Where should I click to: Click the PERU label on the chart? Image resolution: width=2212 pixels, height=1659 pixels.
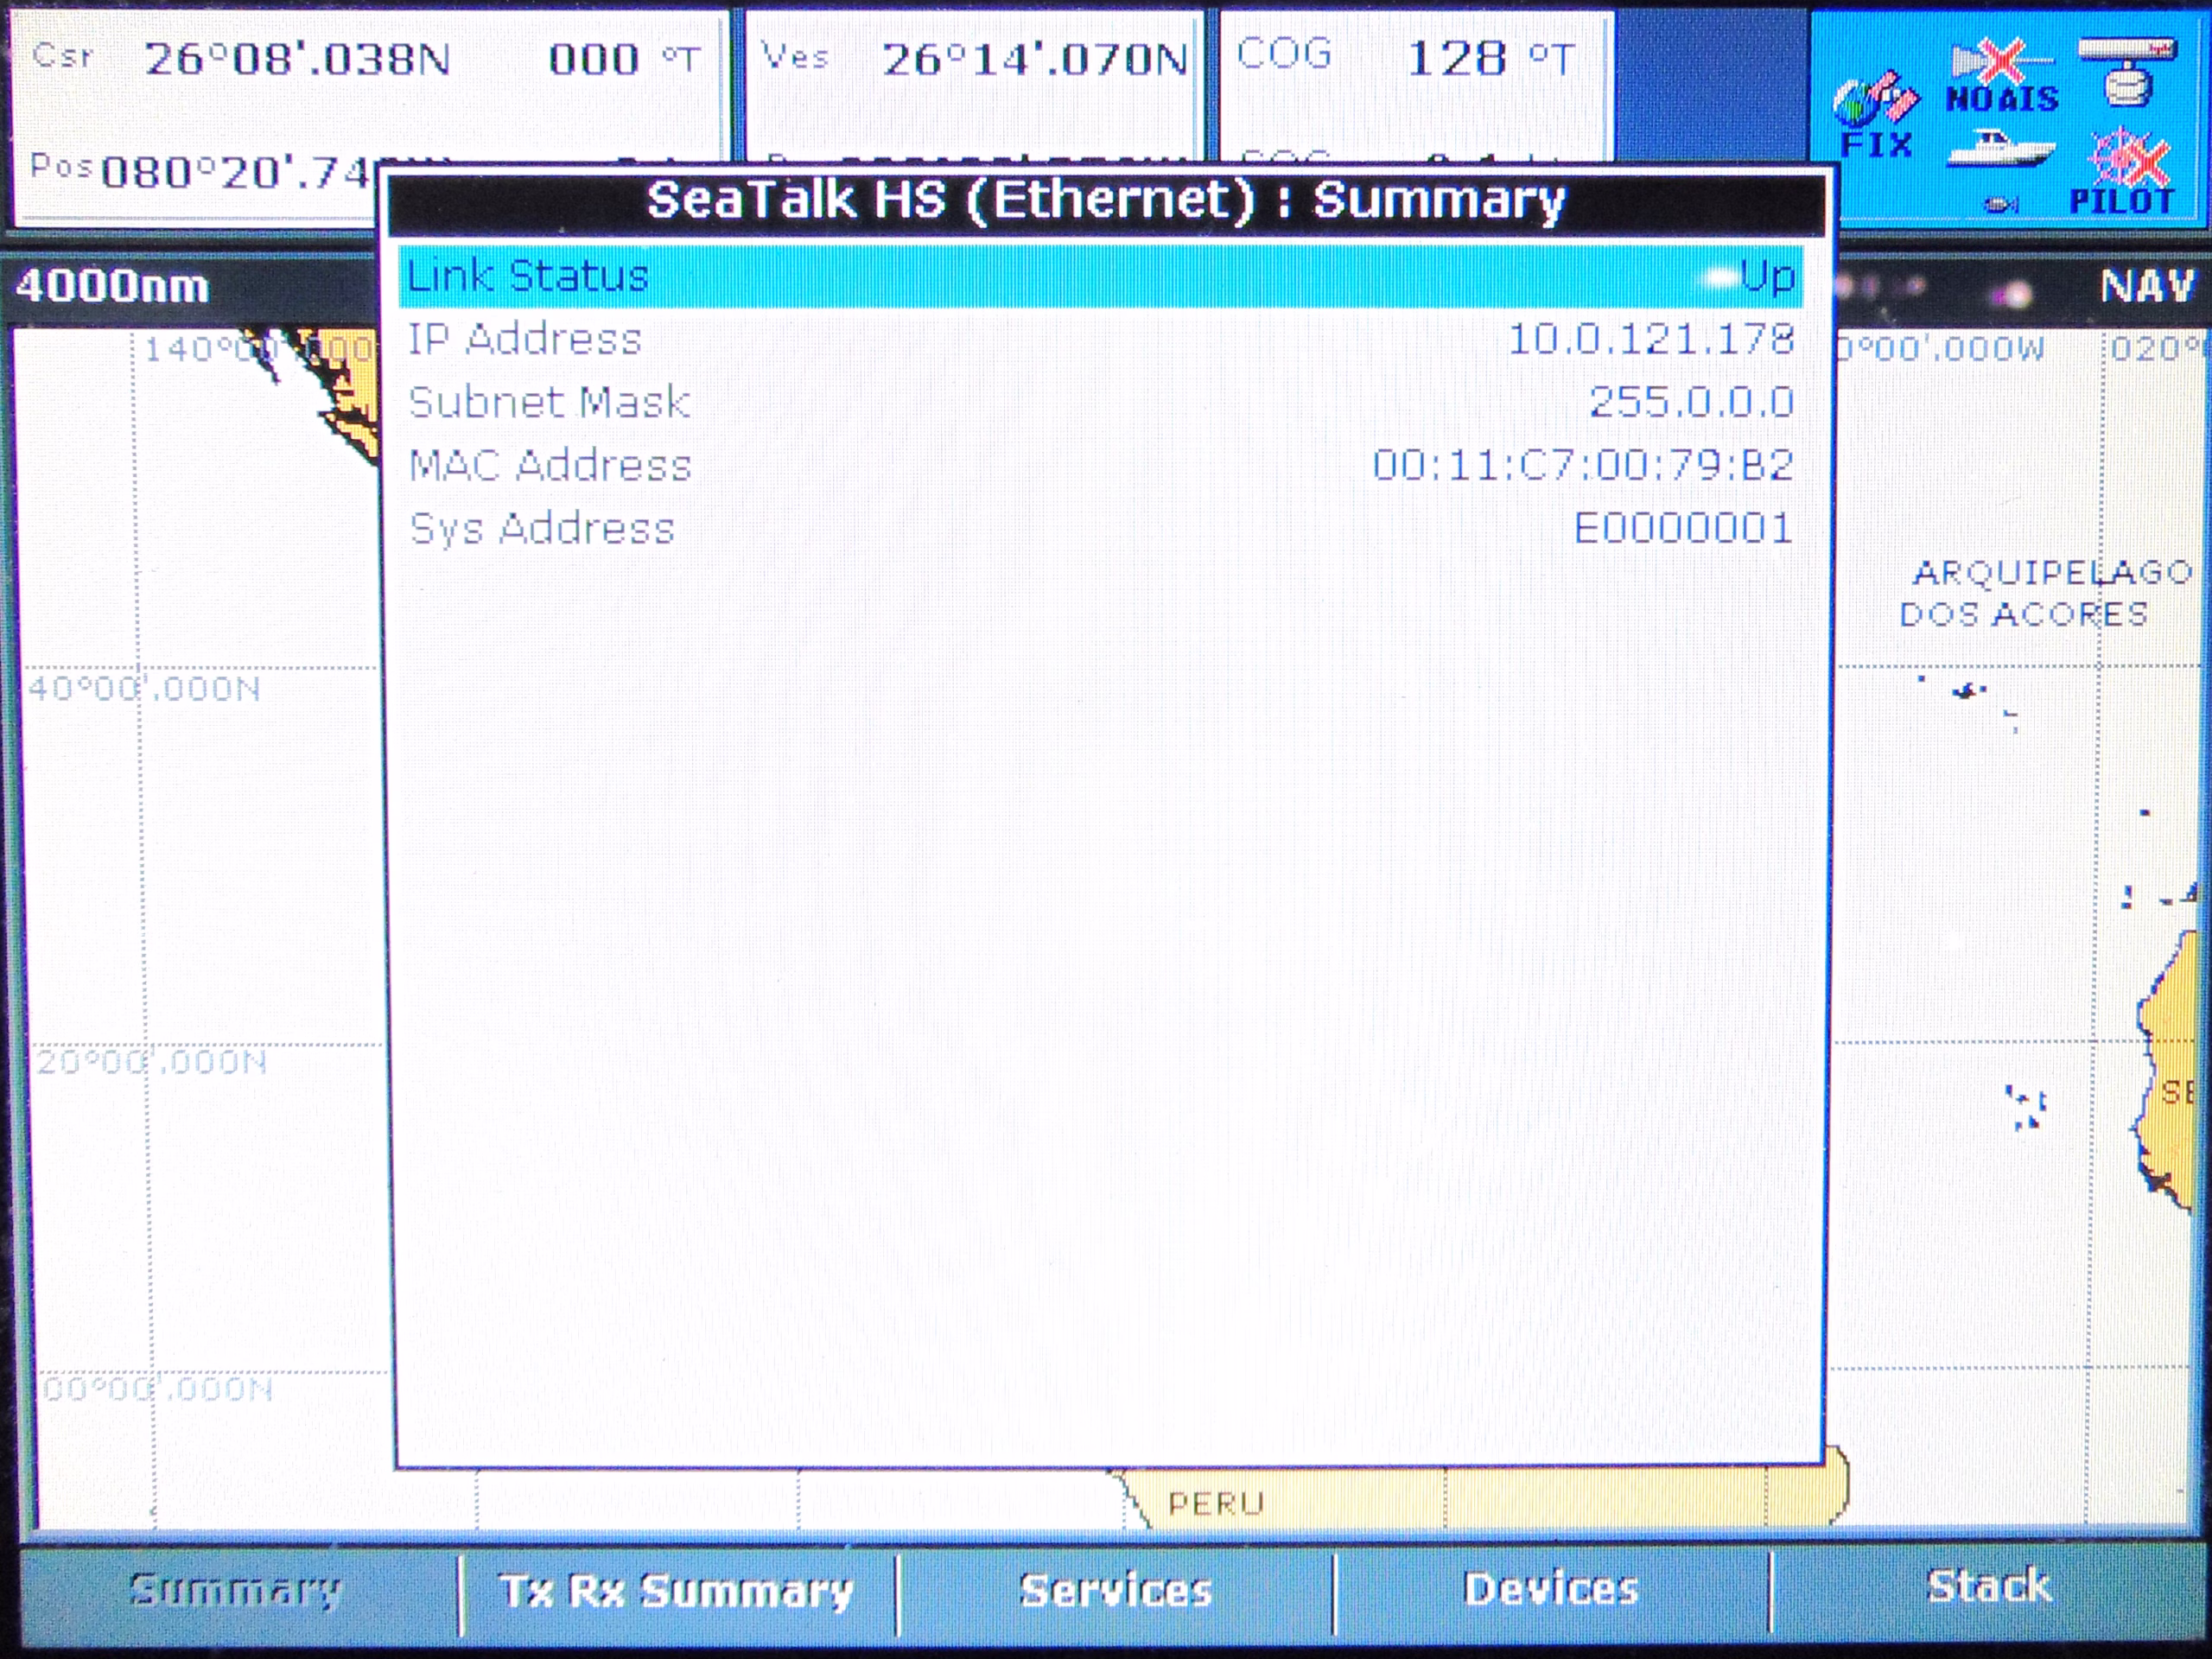pos(1216,1503)
